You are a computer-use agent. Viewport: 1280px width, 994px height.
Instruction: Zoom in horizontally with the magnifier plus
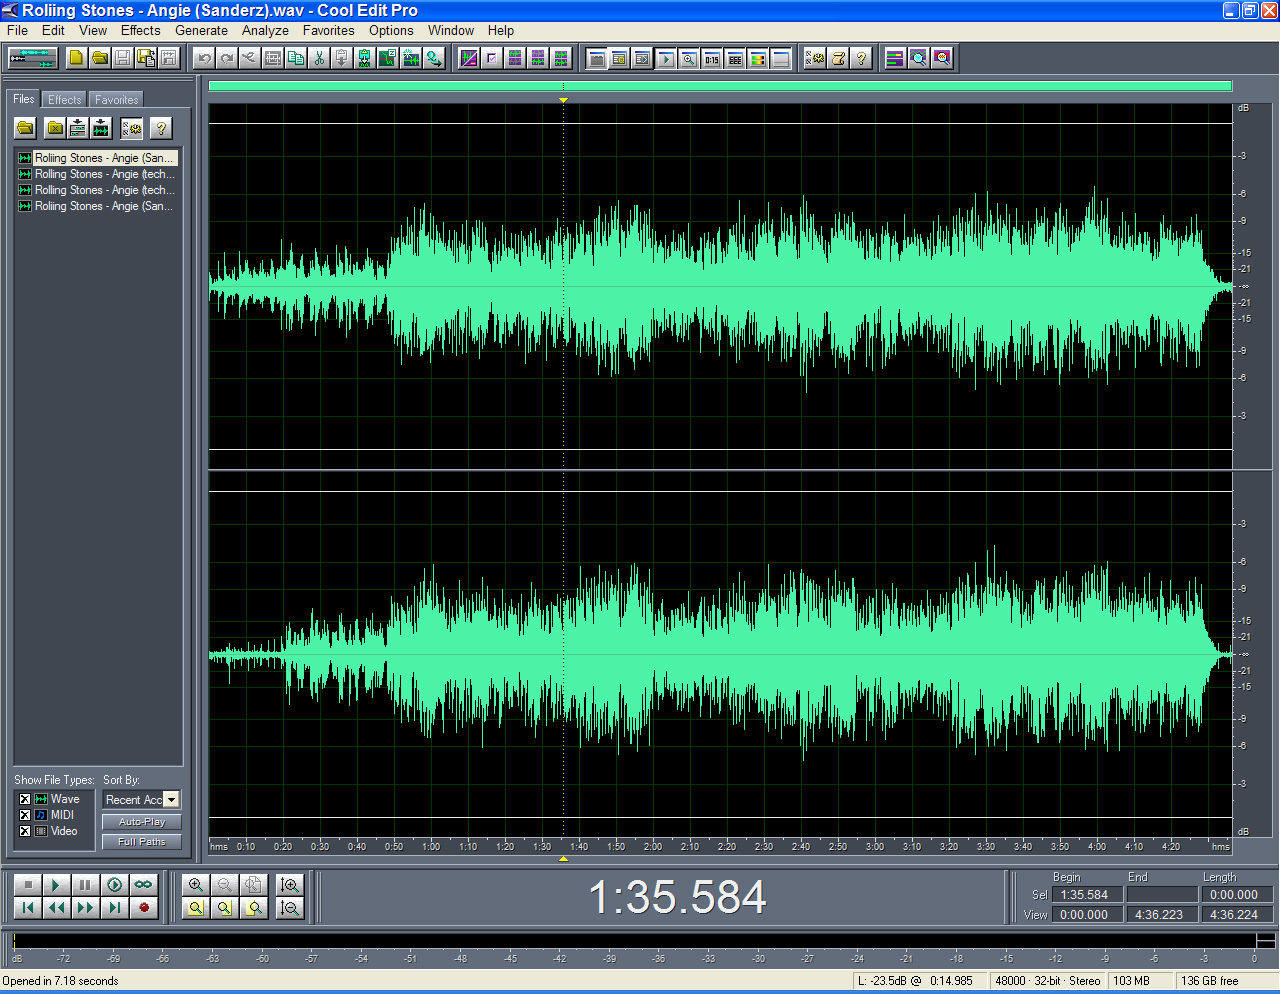pos(196,885)
